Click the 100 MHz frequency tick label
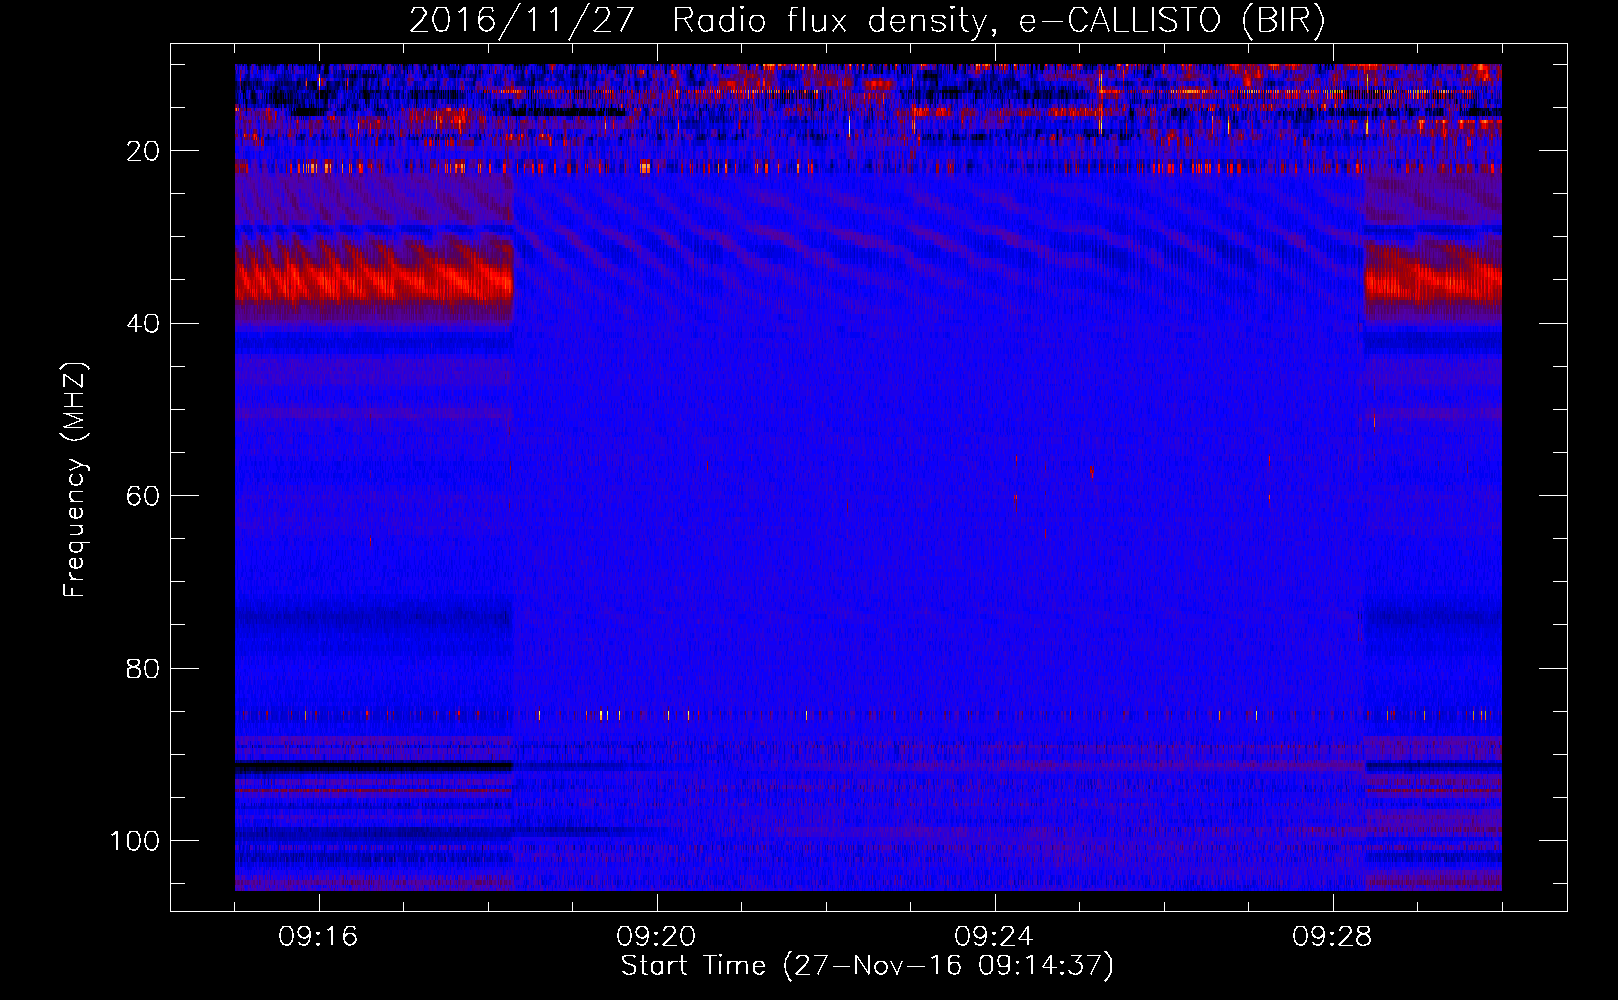 point(135,841)
